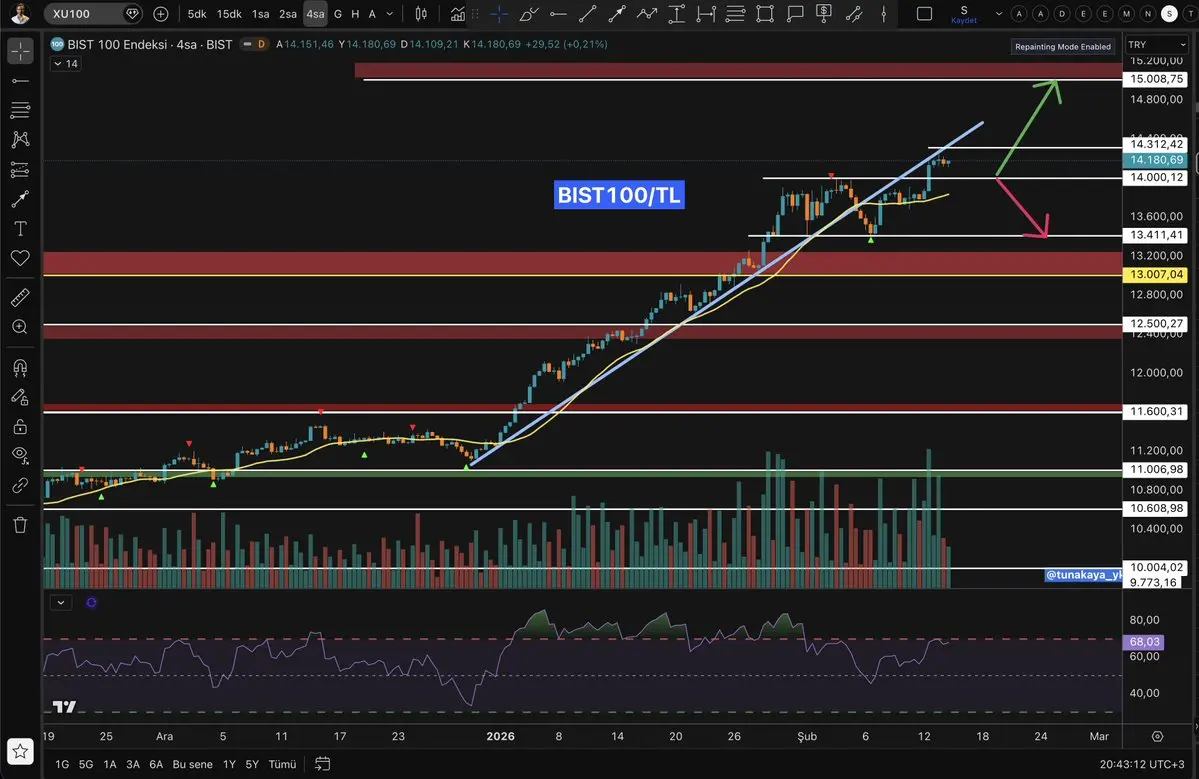Open timezone via 20:43:12 UTC+3
Viewport: 1199px width, 779px height.
click(x=1142, y=764)
